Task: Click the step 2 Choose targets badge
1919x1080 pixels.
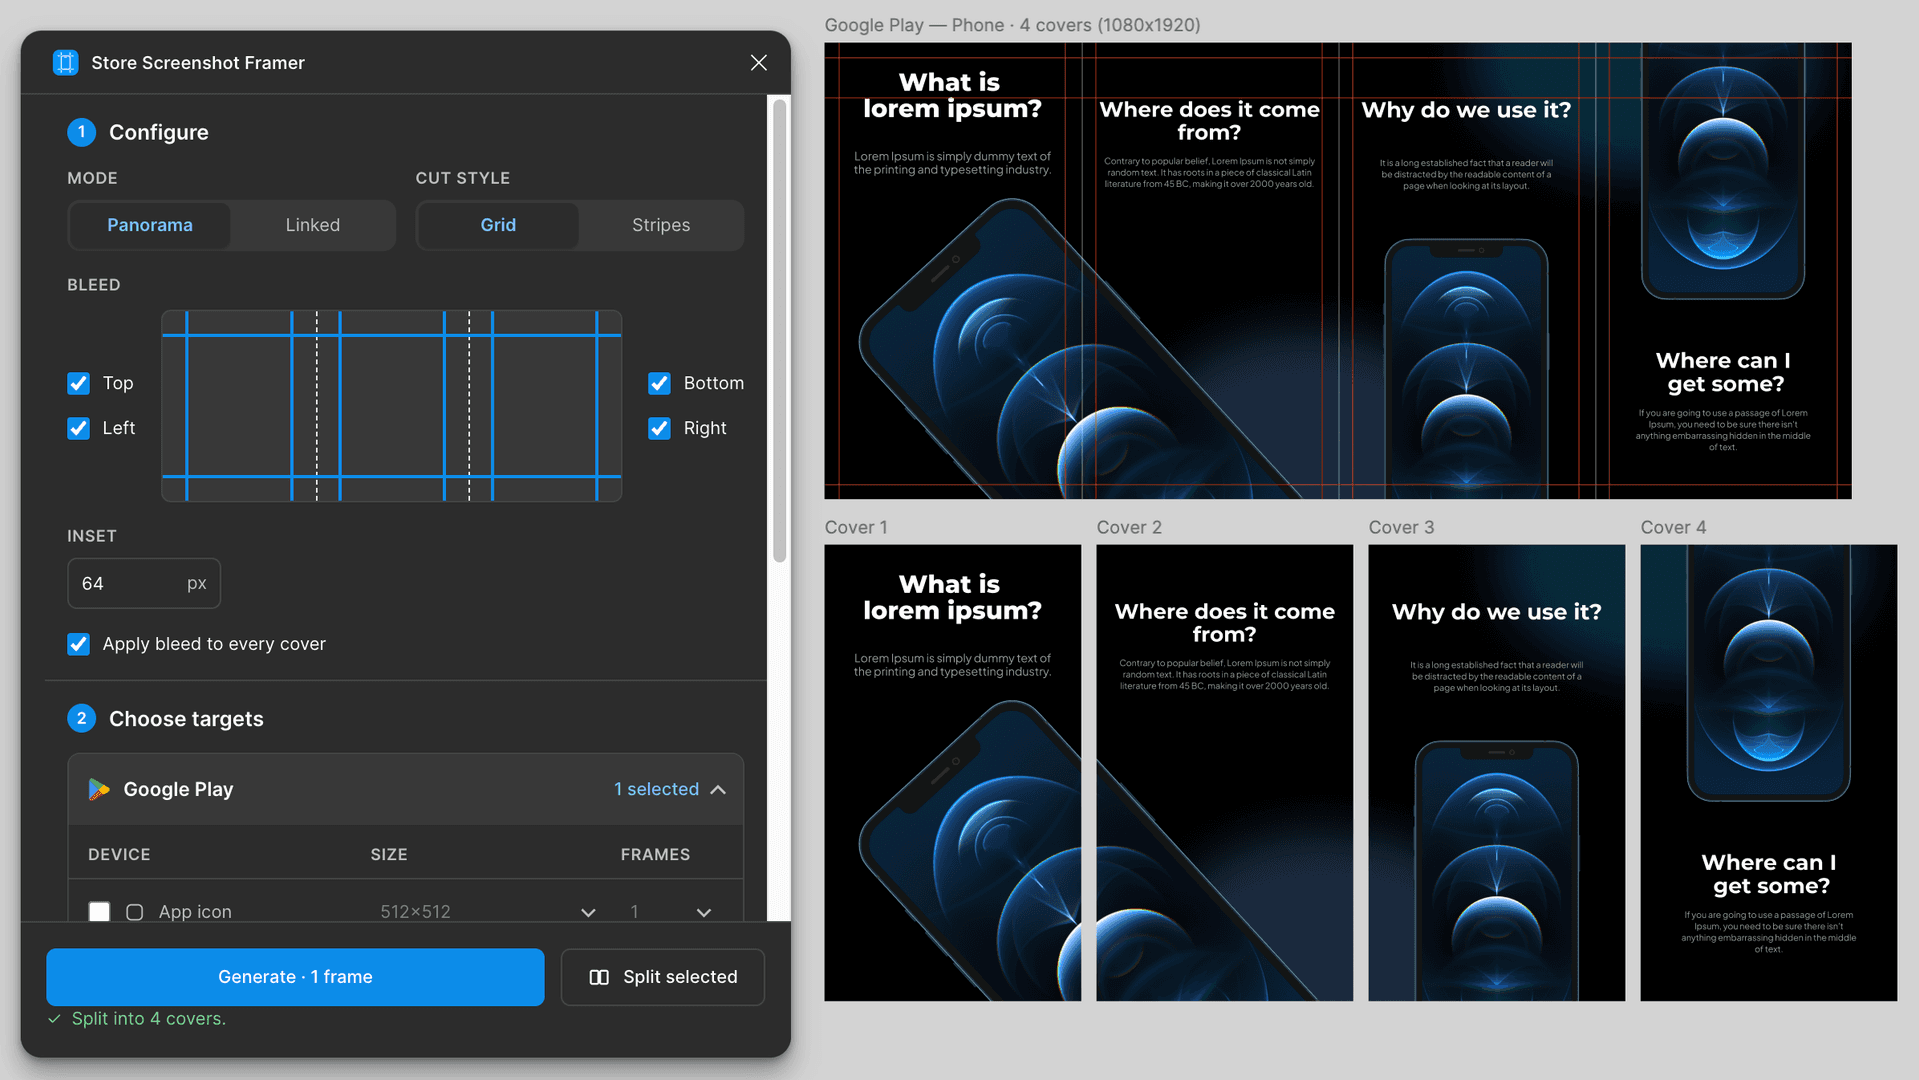Action: (81, 718)
